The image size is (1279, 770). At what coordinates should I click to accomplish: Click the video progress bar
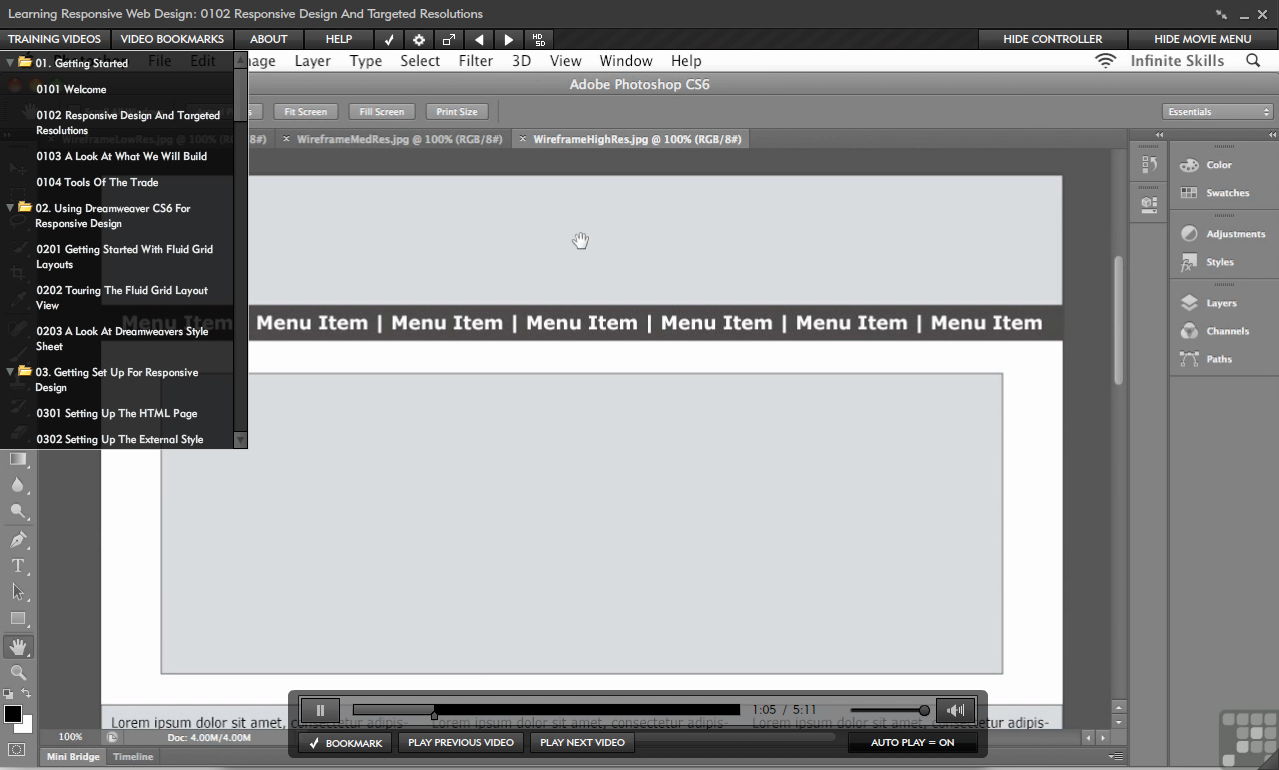tap(546, 710)
